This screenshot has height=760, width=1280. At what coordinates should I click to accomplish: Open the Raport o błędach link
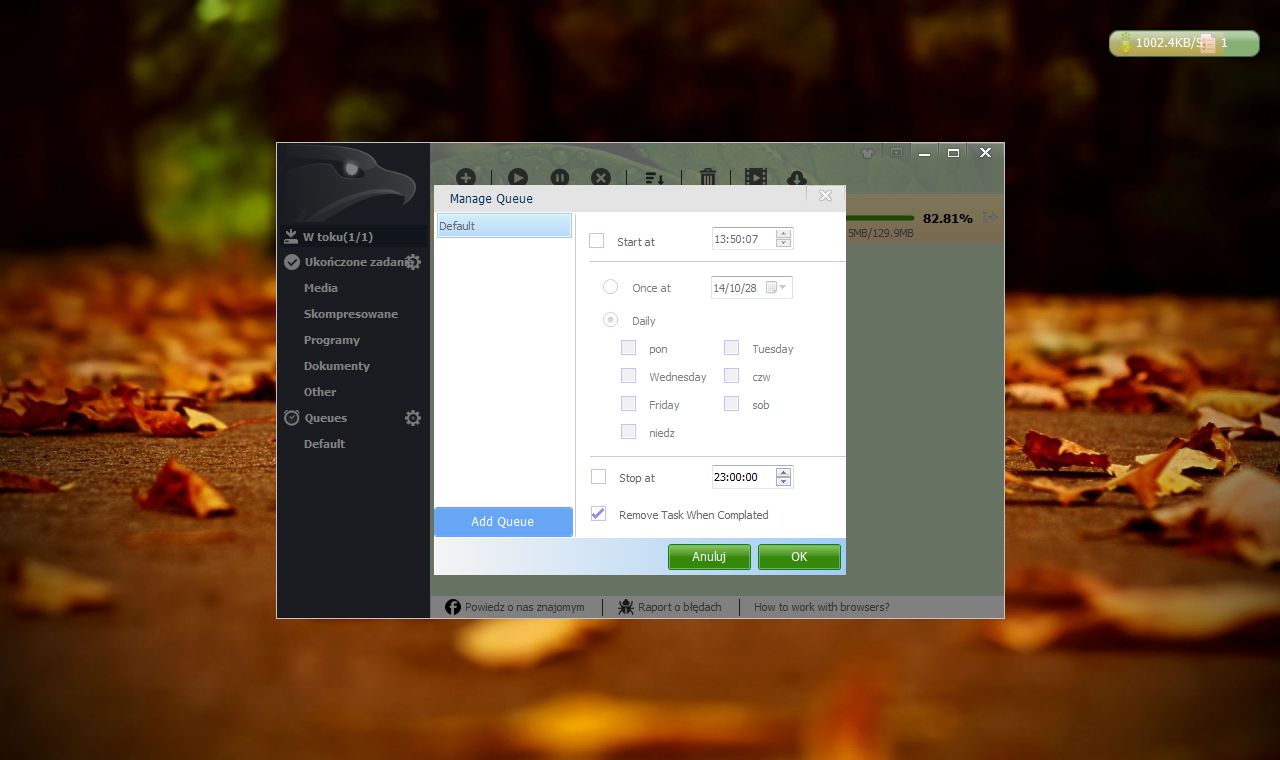click(680, 607)
